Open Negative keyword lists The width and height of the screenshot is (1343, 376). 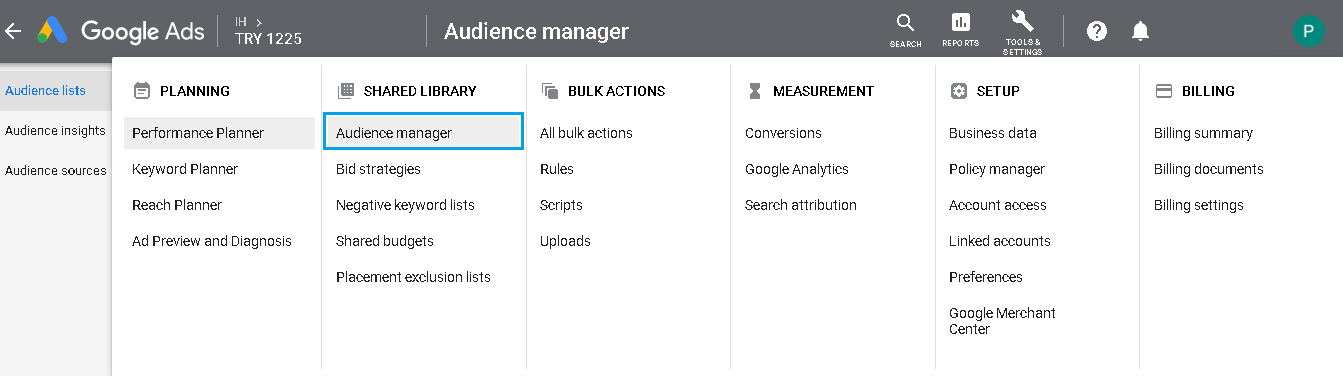tap(405, 205)
